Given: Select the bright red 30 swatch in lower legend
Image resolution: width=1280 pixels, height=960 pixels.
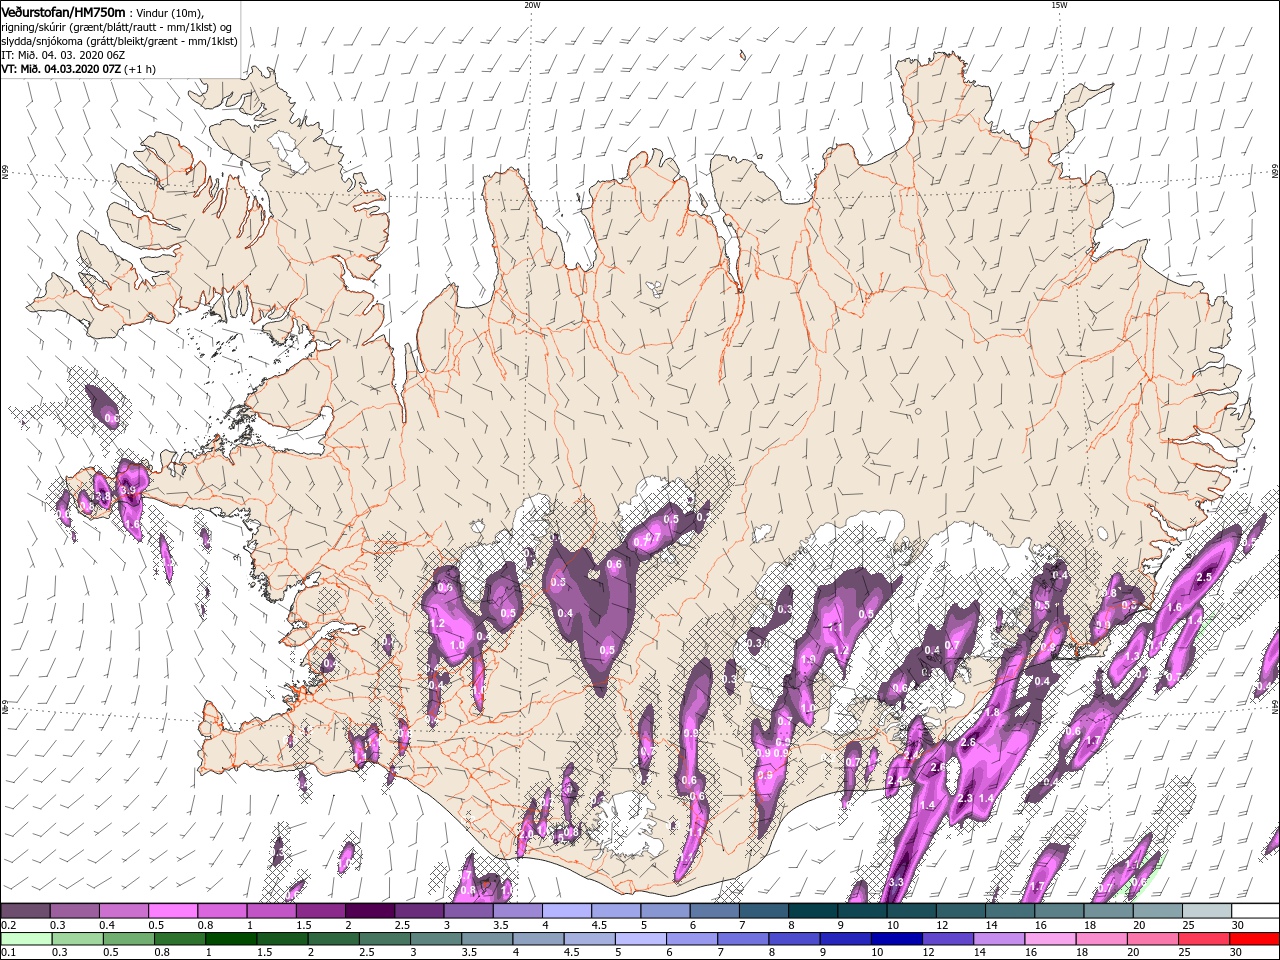Looking at the screenshot, I should click(x=1254, y=939).
